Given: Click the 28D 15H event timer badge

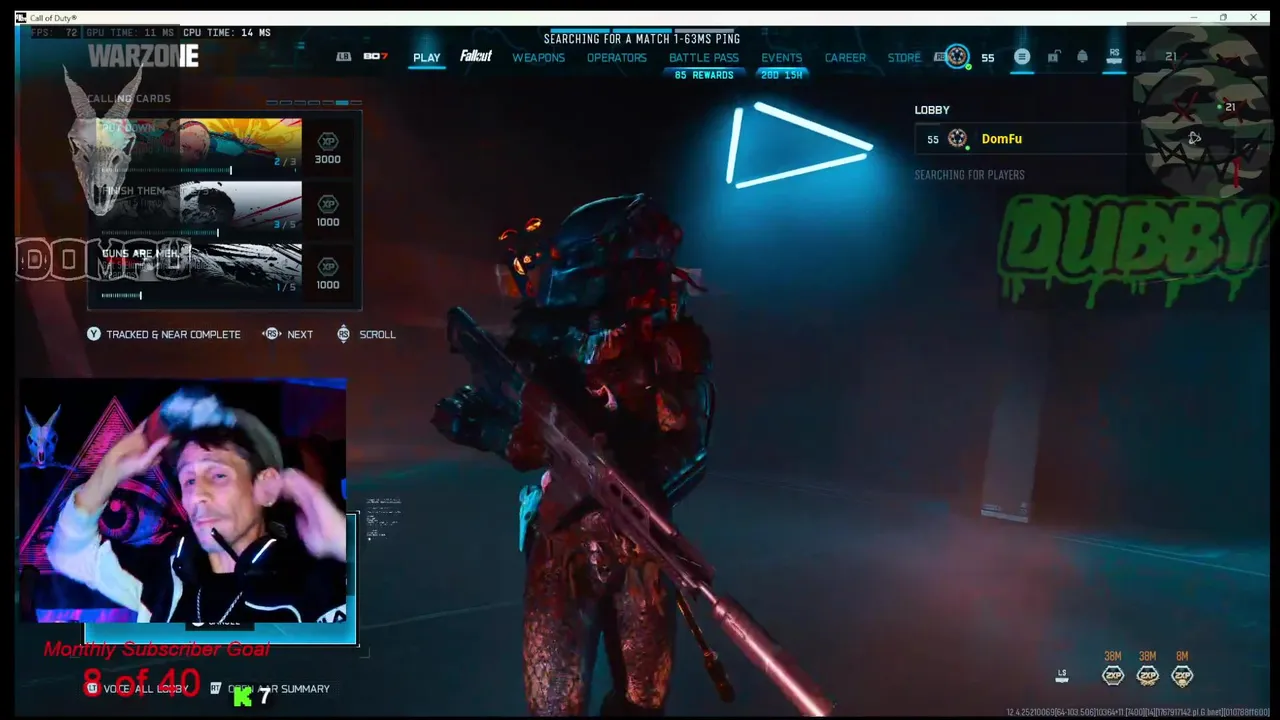Looking at the screenshot, I should coord(781,75).
